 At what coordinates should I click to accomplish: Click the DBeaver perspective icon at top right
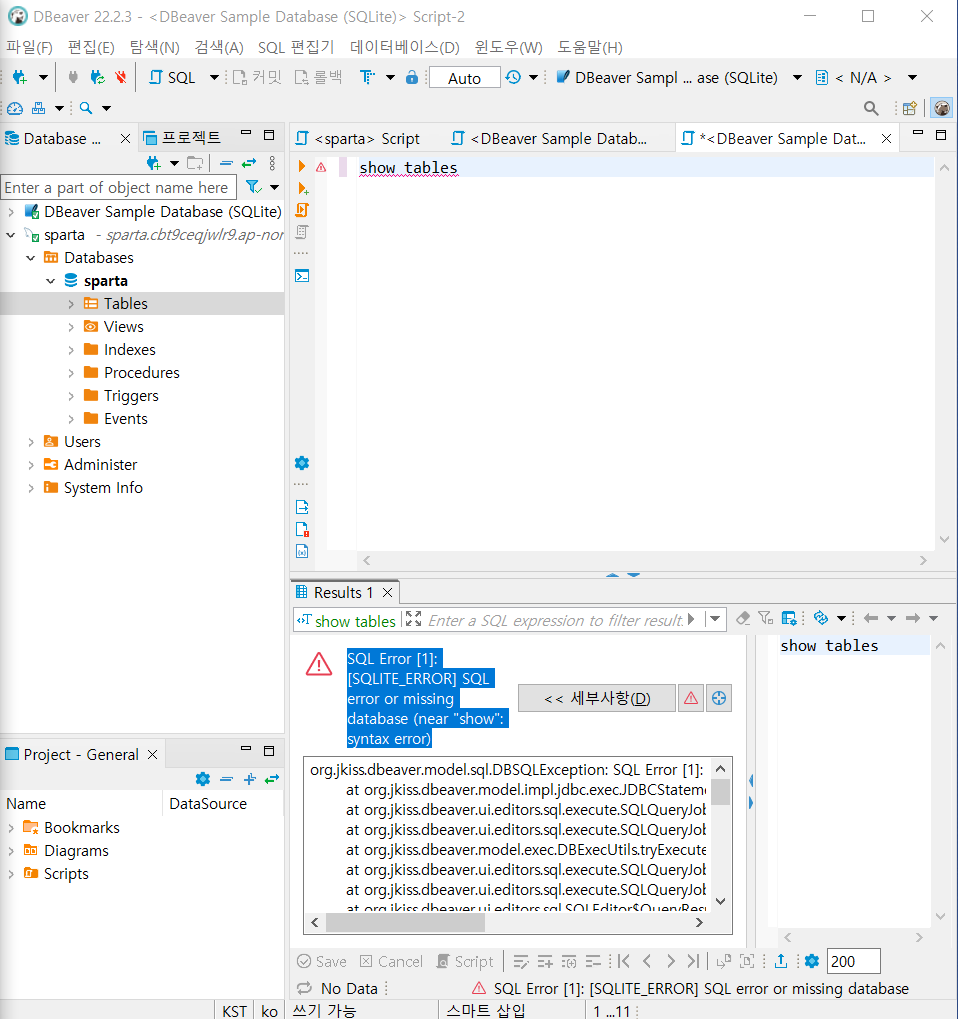pos(942,108)
